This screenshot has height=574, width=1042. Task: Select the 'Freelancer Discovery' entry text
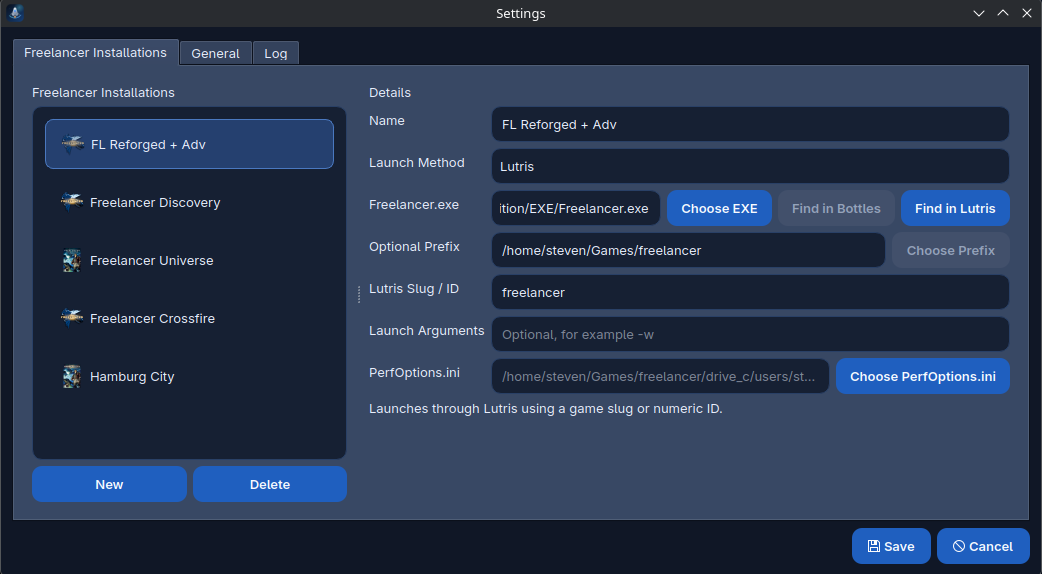click(155, 203)
